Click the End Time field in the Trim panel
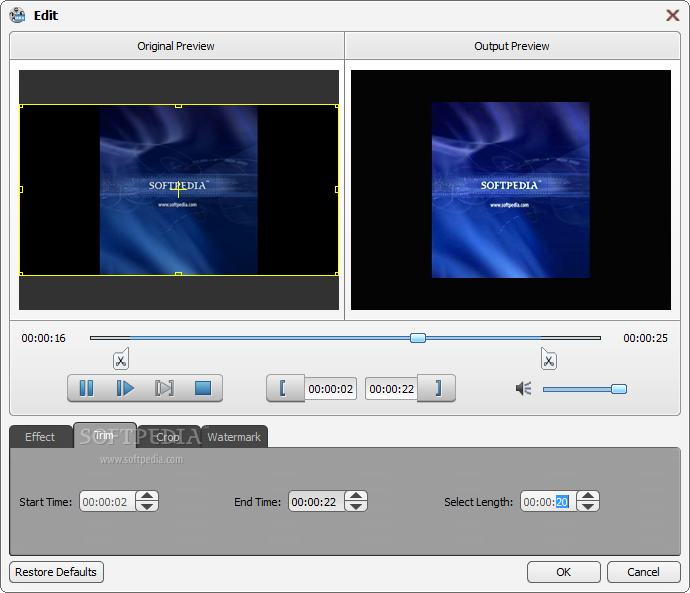Image resolution: width=690 pixels, height=593 pixels. 316,501
